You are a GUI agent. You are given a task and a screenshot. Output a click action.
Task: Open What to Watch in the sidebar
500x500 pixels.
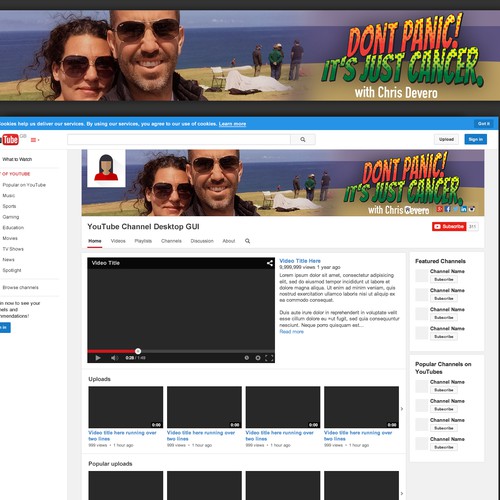tap(17, 159)
